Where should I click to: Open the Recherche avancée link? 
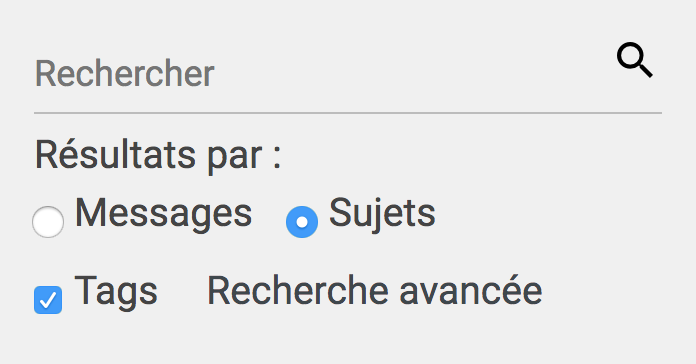(x=375, y=291)
